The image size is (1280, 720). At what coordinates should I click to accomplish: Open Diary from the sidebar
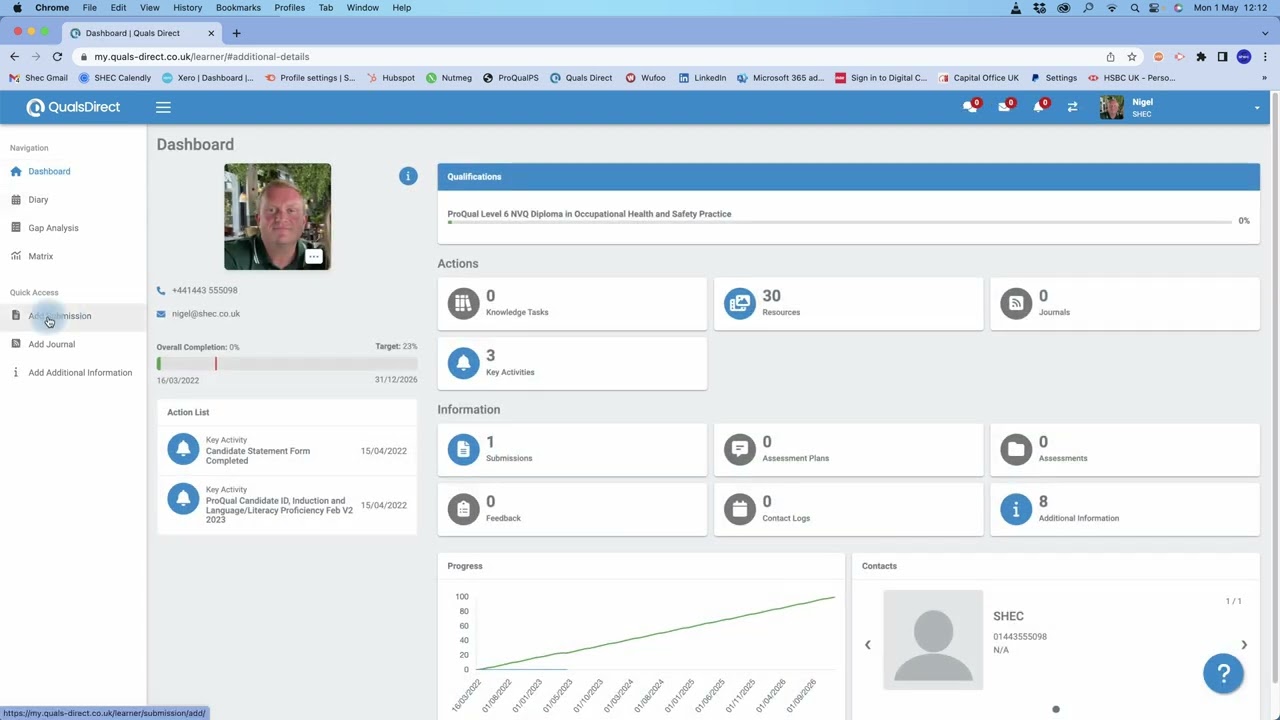tap(38, 199)
